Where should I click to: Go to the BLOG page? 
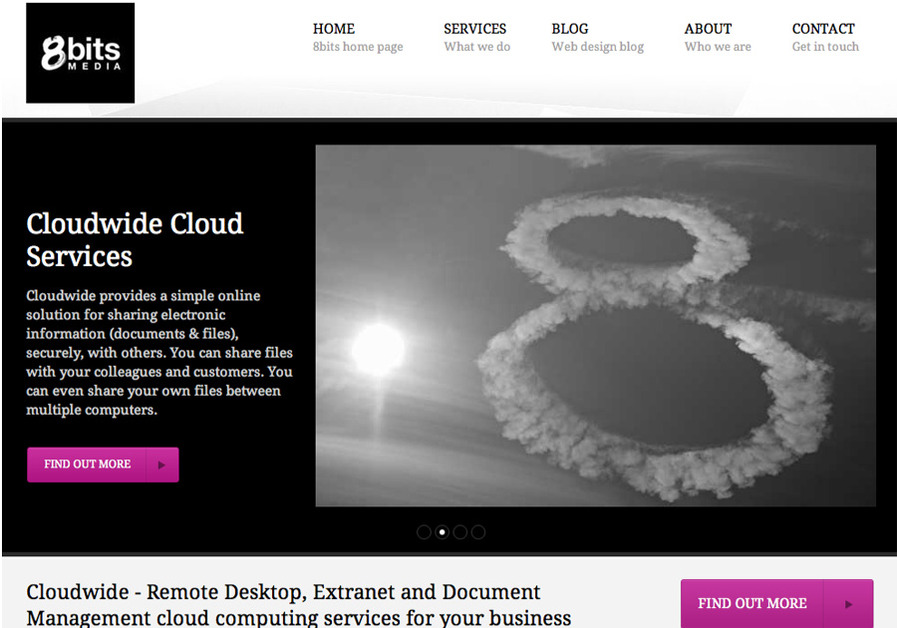(570, 29)
